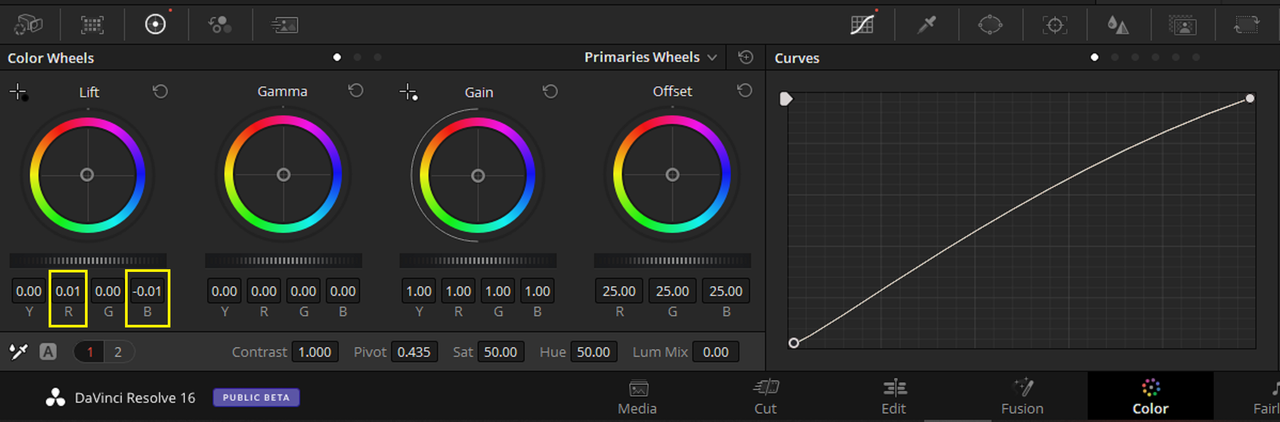Click the Gamma master wheel slider

283,260
